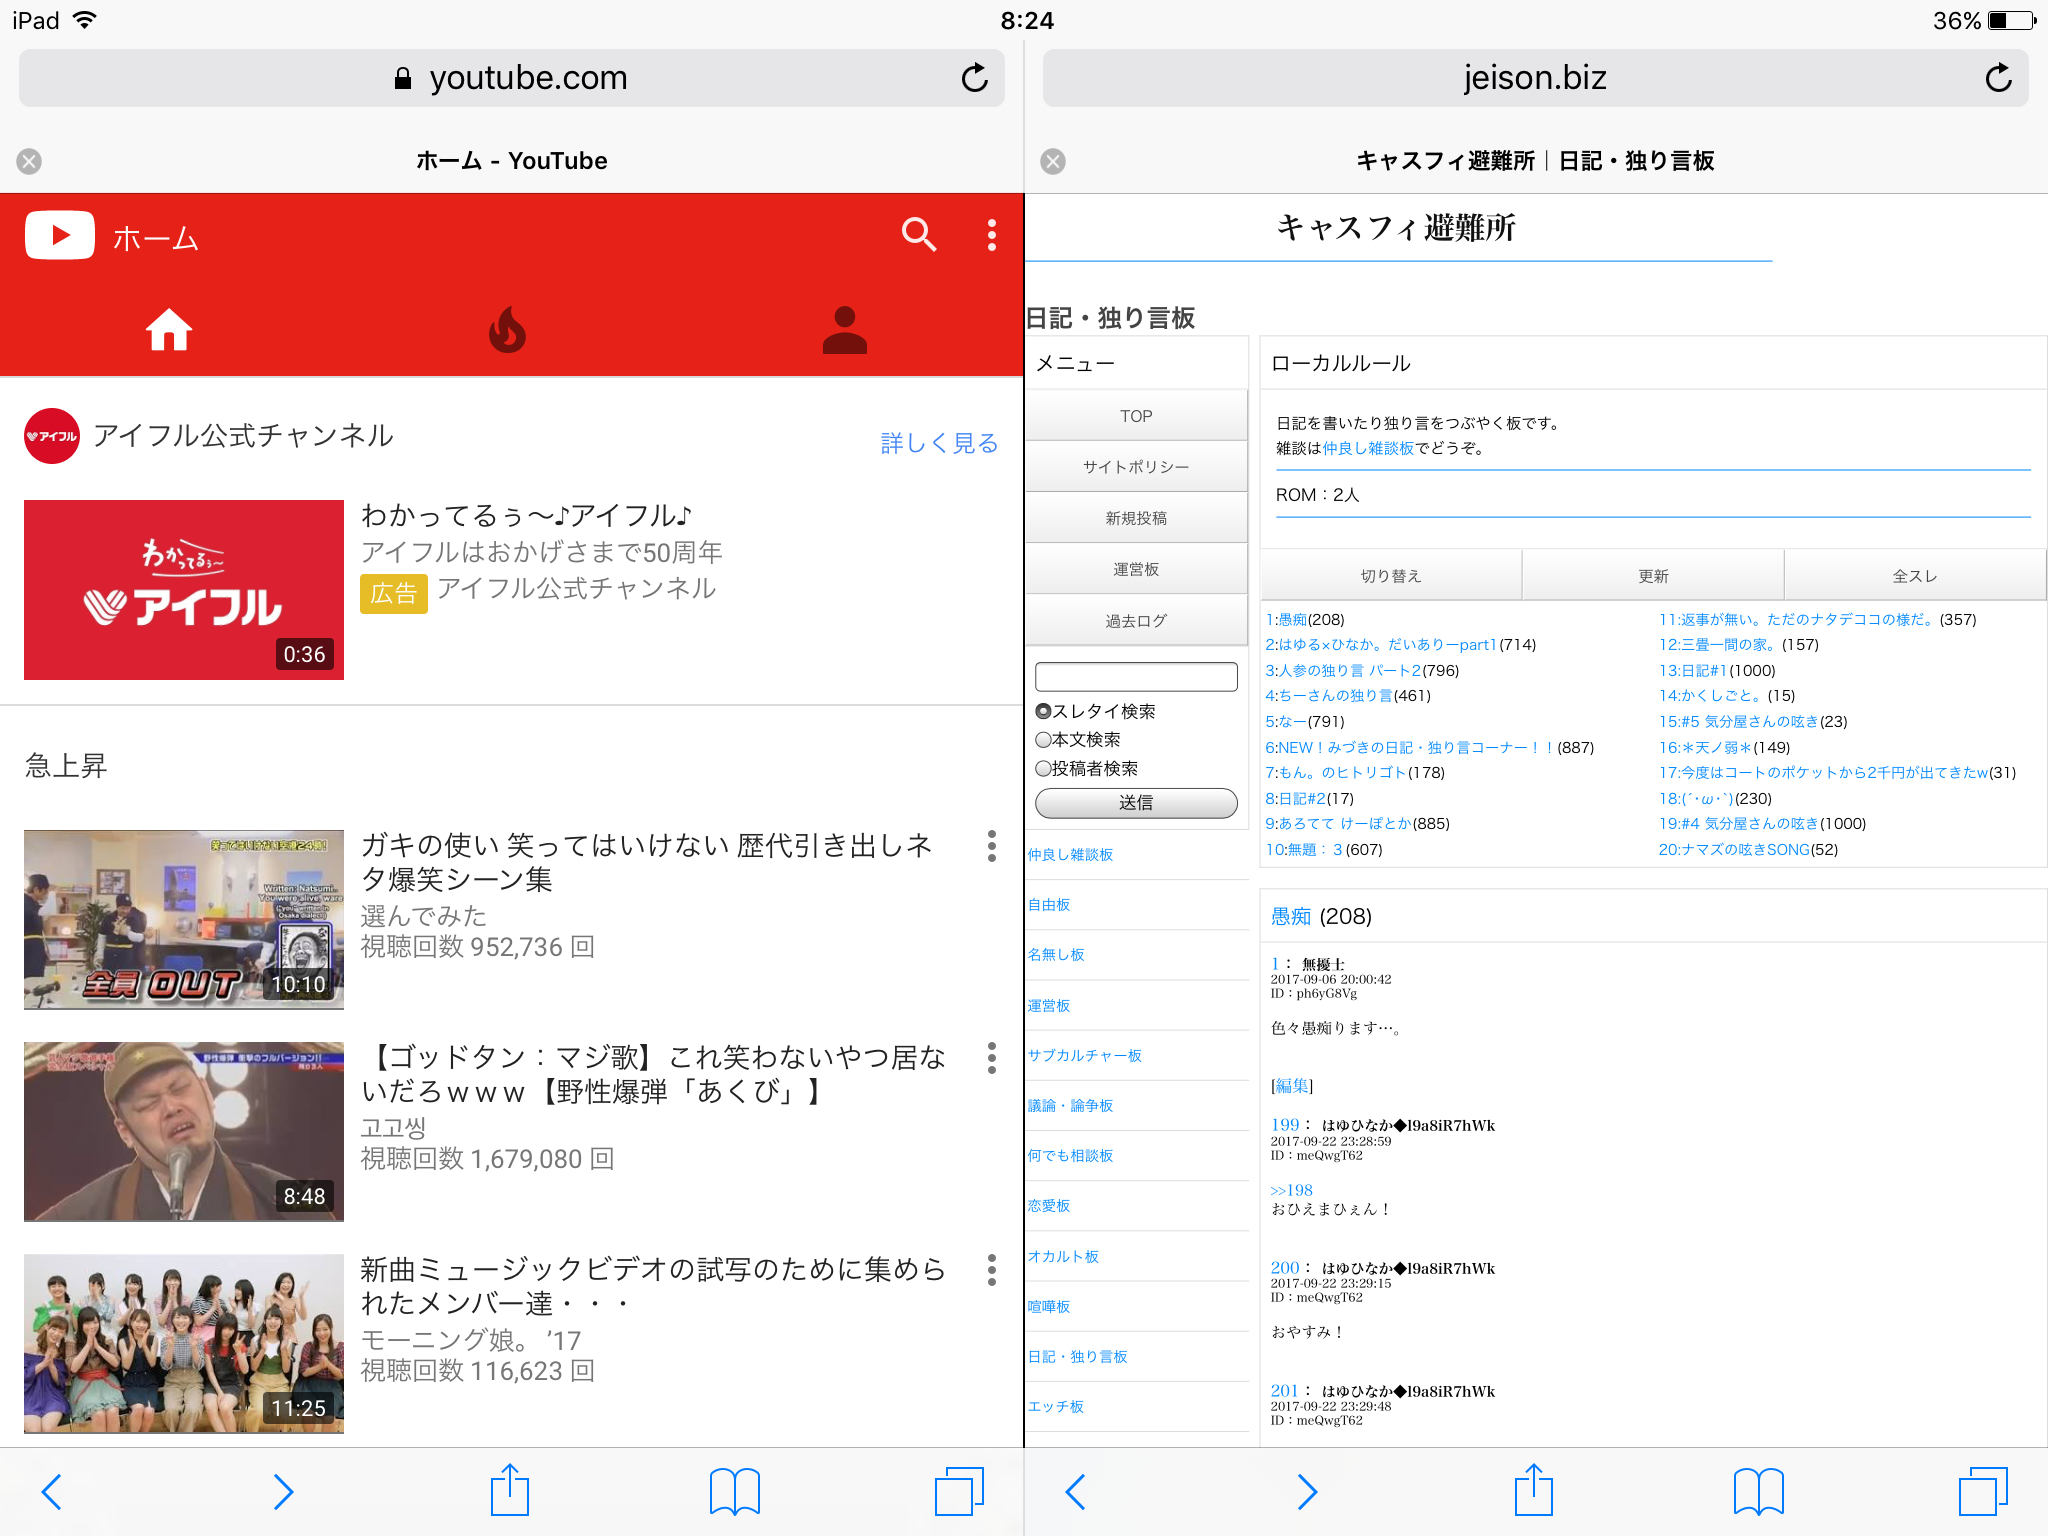Tap the YouTube home house icon
Image resolution: width=2048 pixels, height=1536 pixels.
click(169, 330)
